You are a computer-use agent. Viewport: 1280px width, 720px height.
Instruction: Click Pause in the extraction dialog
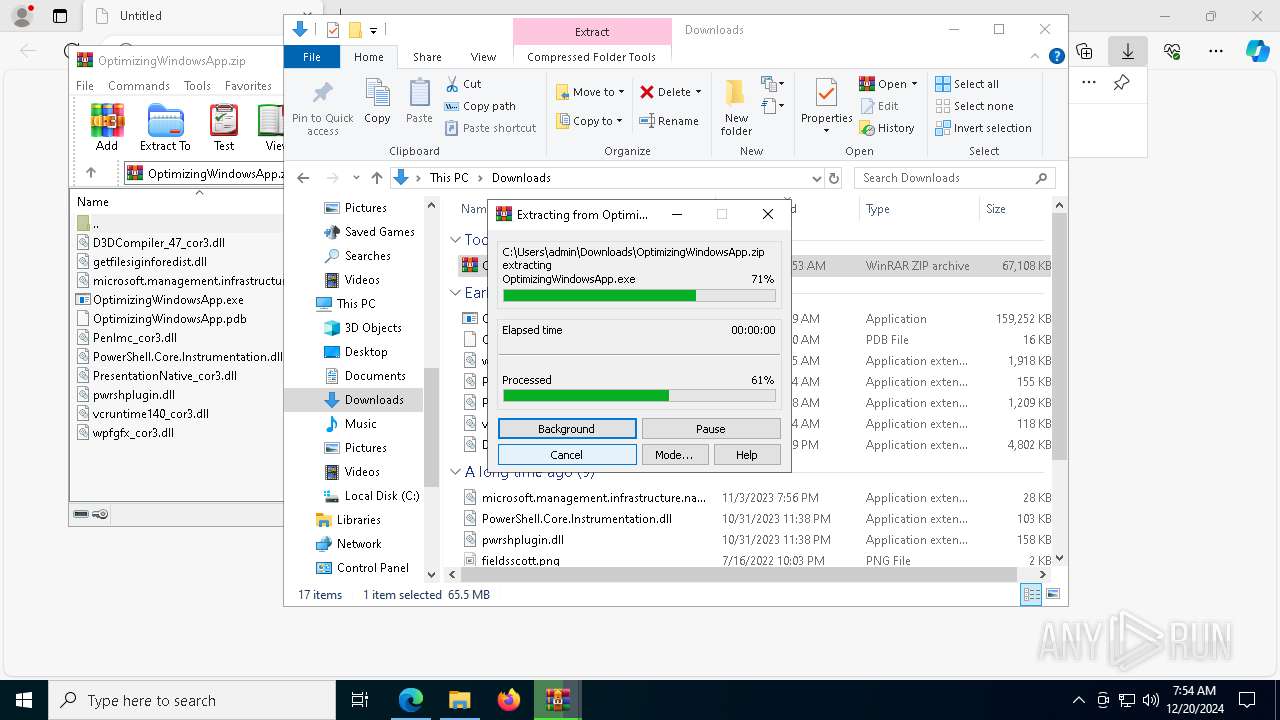[711, 428]
